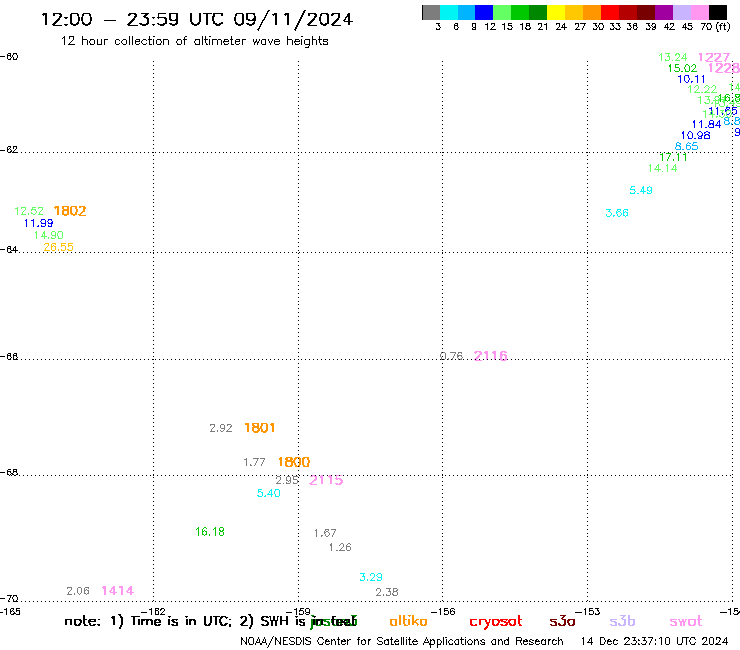Click the wave height value 12.52
The height and width of the screenshot is (650, 740).
click(x=29, y=211)
